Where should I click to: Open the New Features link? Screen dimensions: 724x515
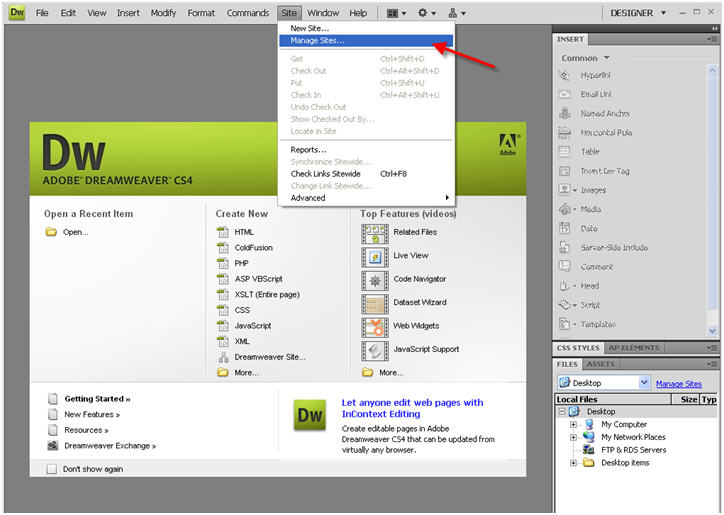click(x=92, y=415)
